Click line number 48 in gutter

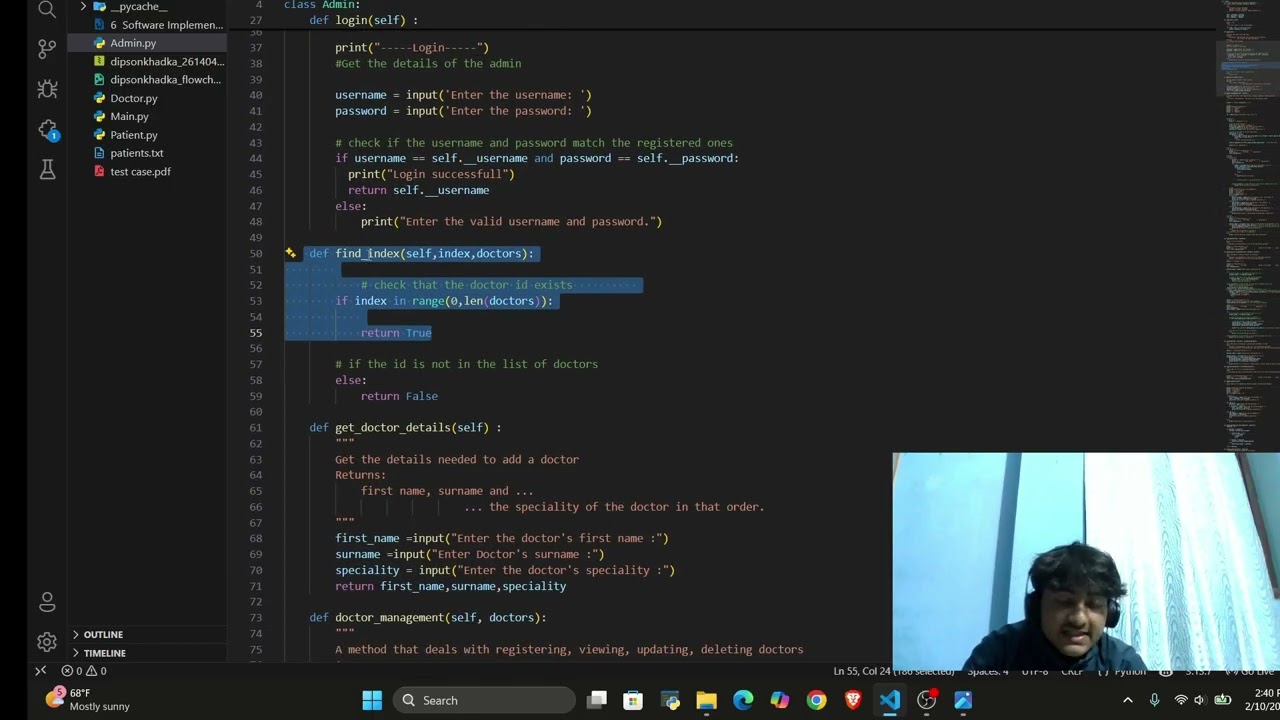[x=256, y=221]
